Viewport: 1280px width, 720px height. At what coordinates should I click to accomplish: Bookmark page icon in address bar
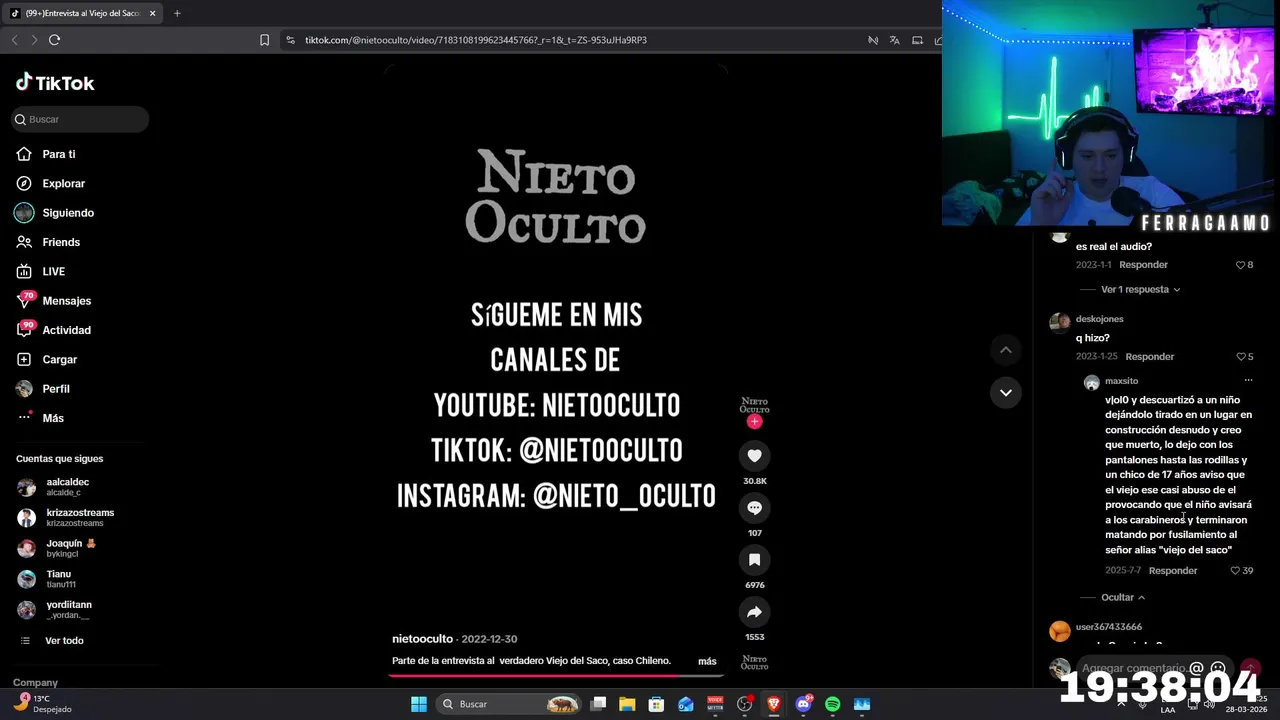pos(264,40)
